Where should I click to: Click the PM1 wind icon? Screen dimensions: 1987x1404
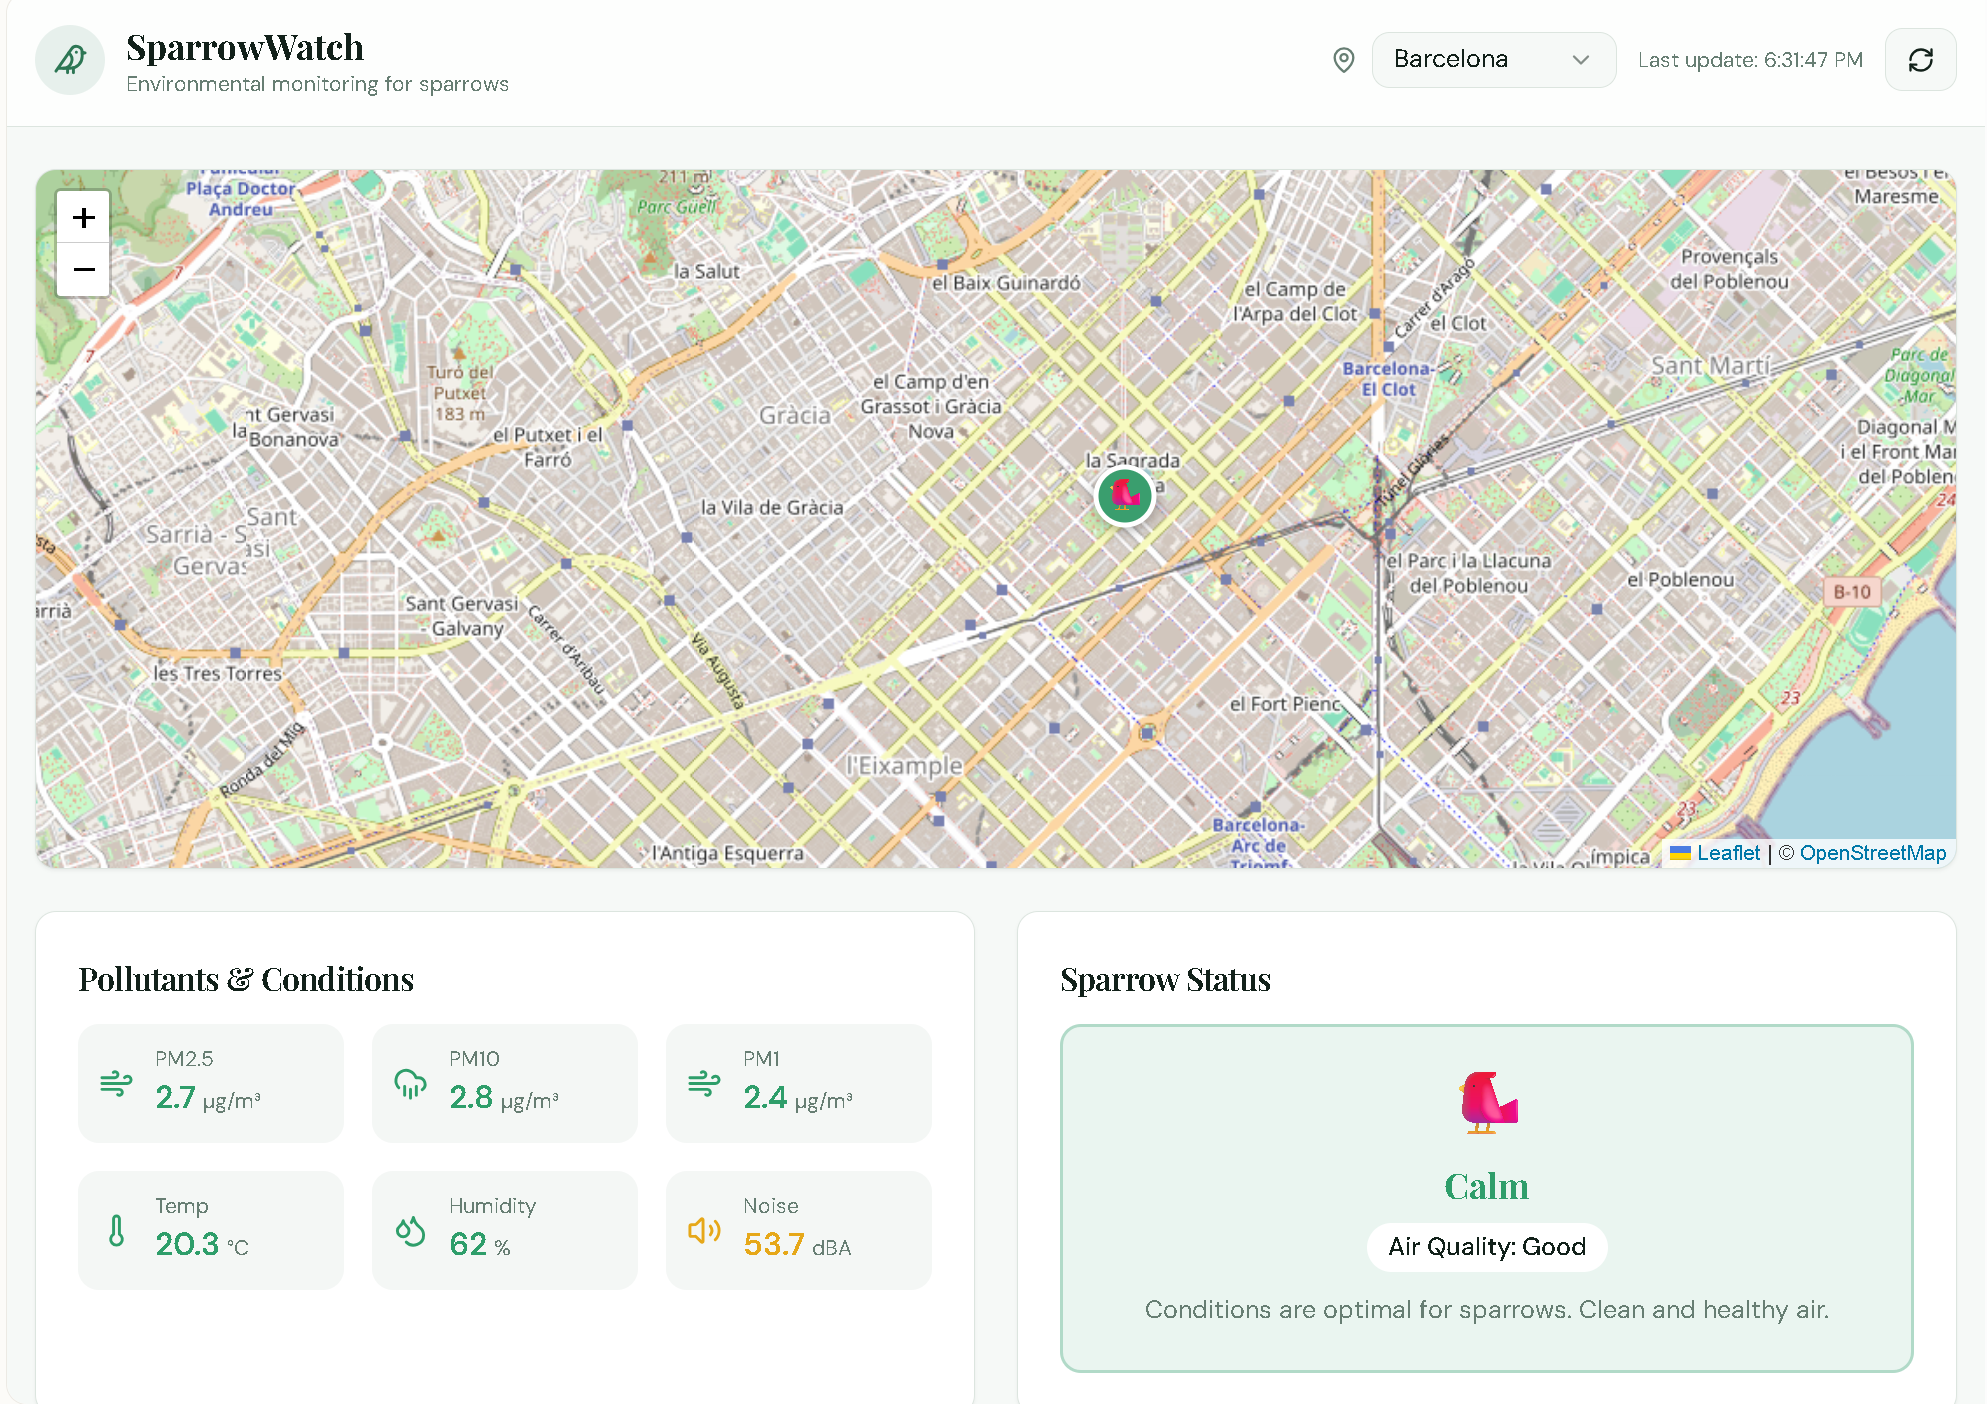704,1083
